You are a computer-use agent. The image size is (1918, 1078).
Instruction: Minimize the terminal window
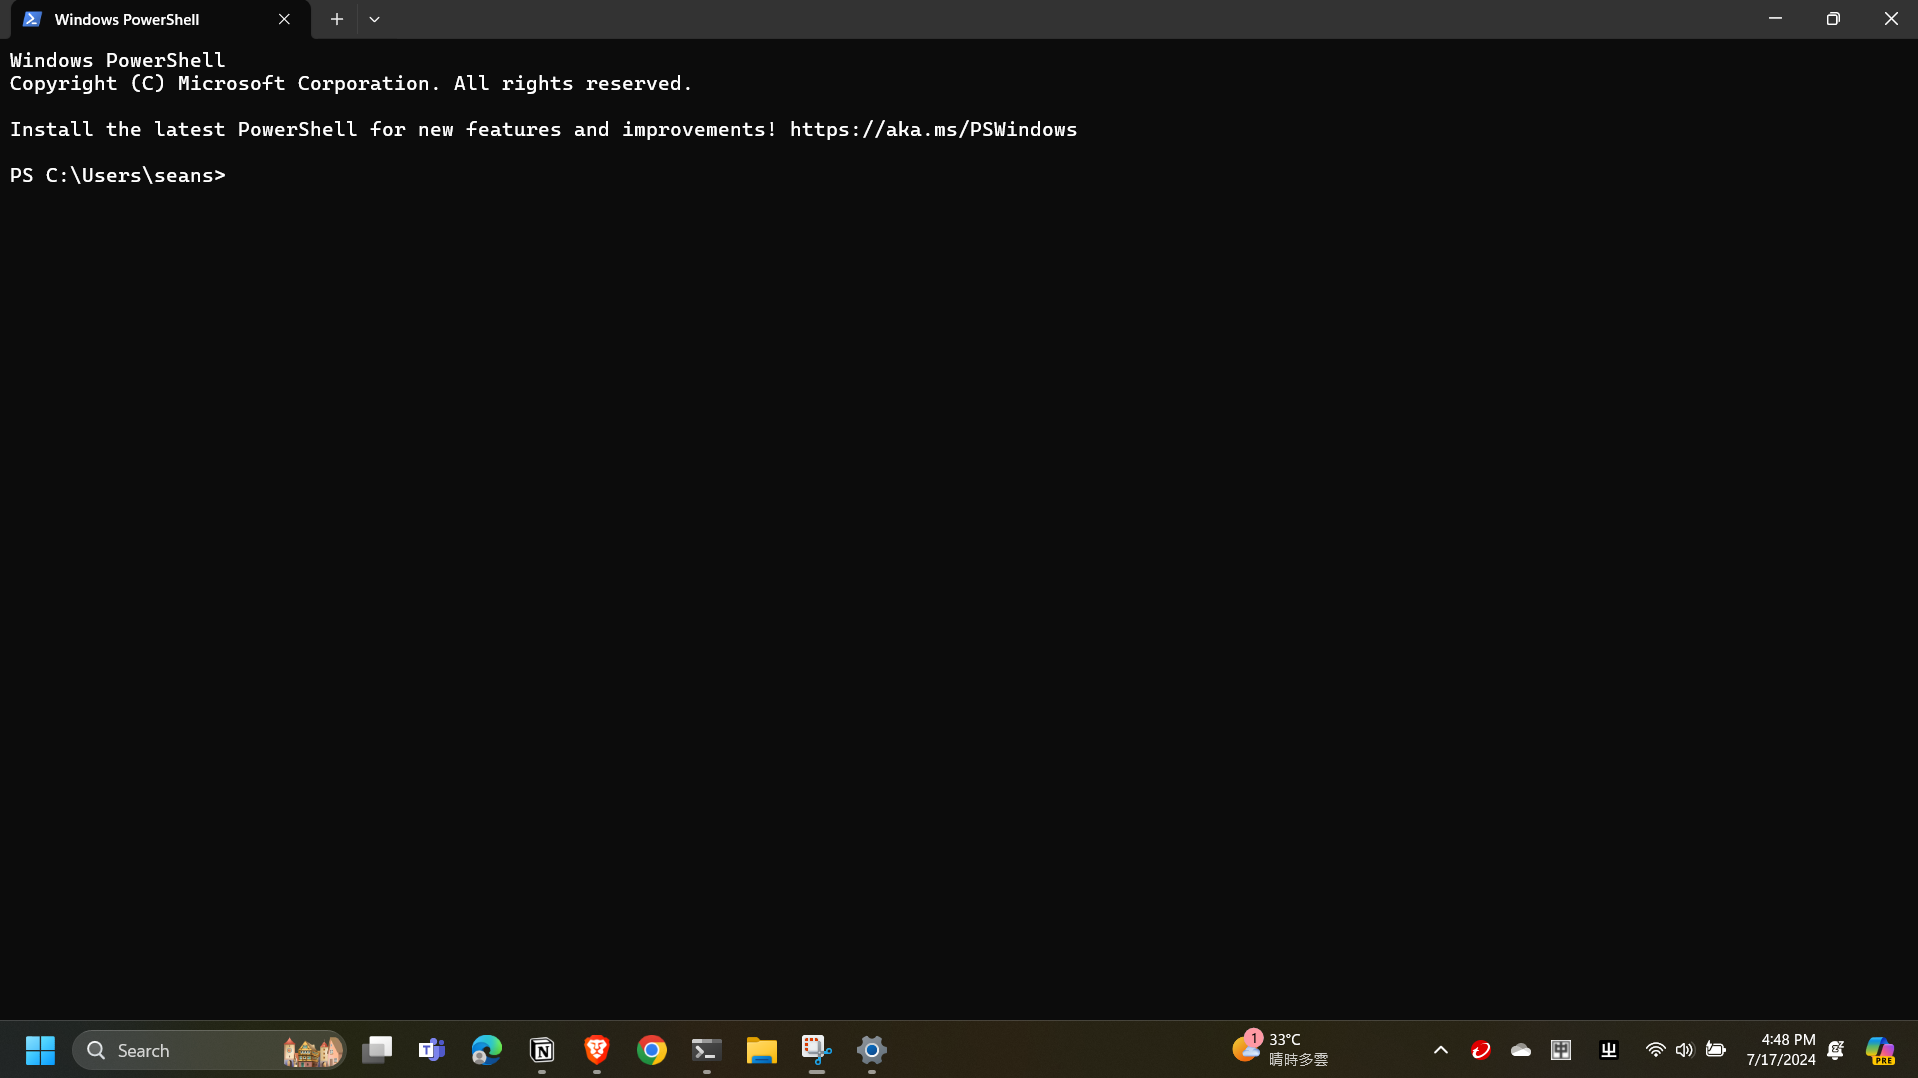tap(1775, 19)
